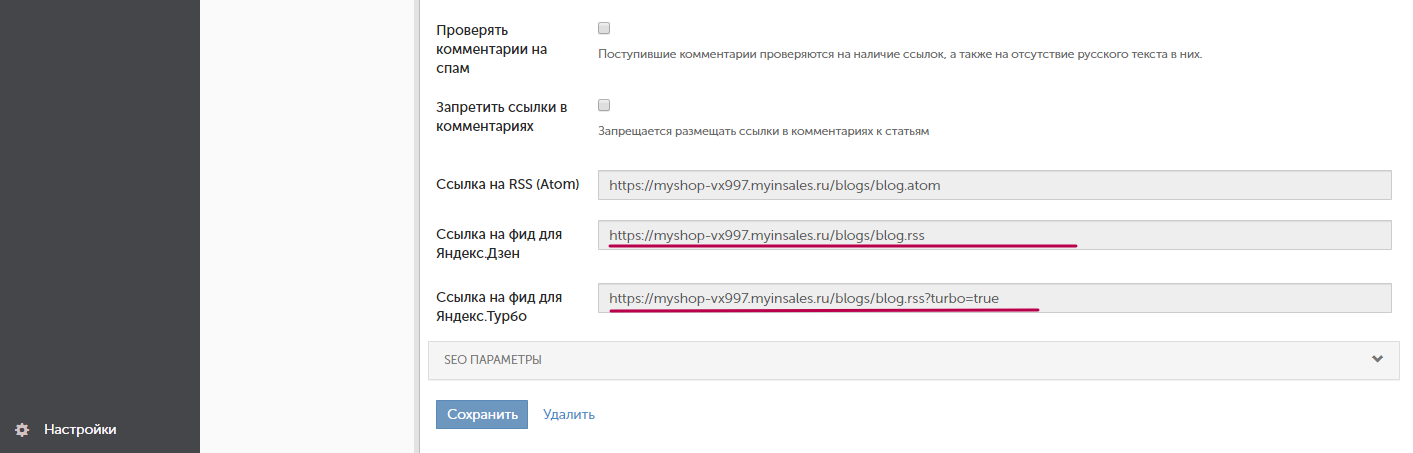Enable the spam check for comments checkbox
Viewport: 1413px width, 453px height.
tap(604, 28)
